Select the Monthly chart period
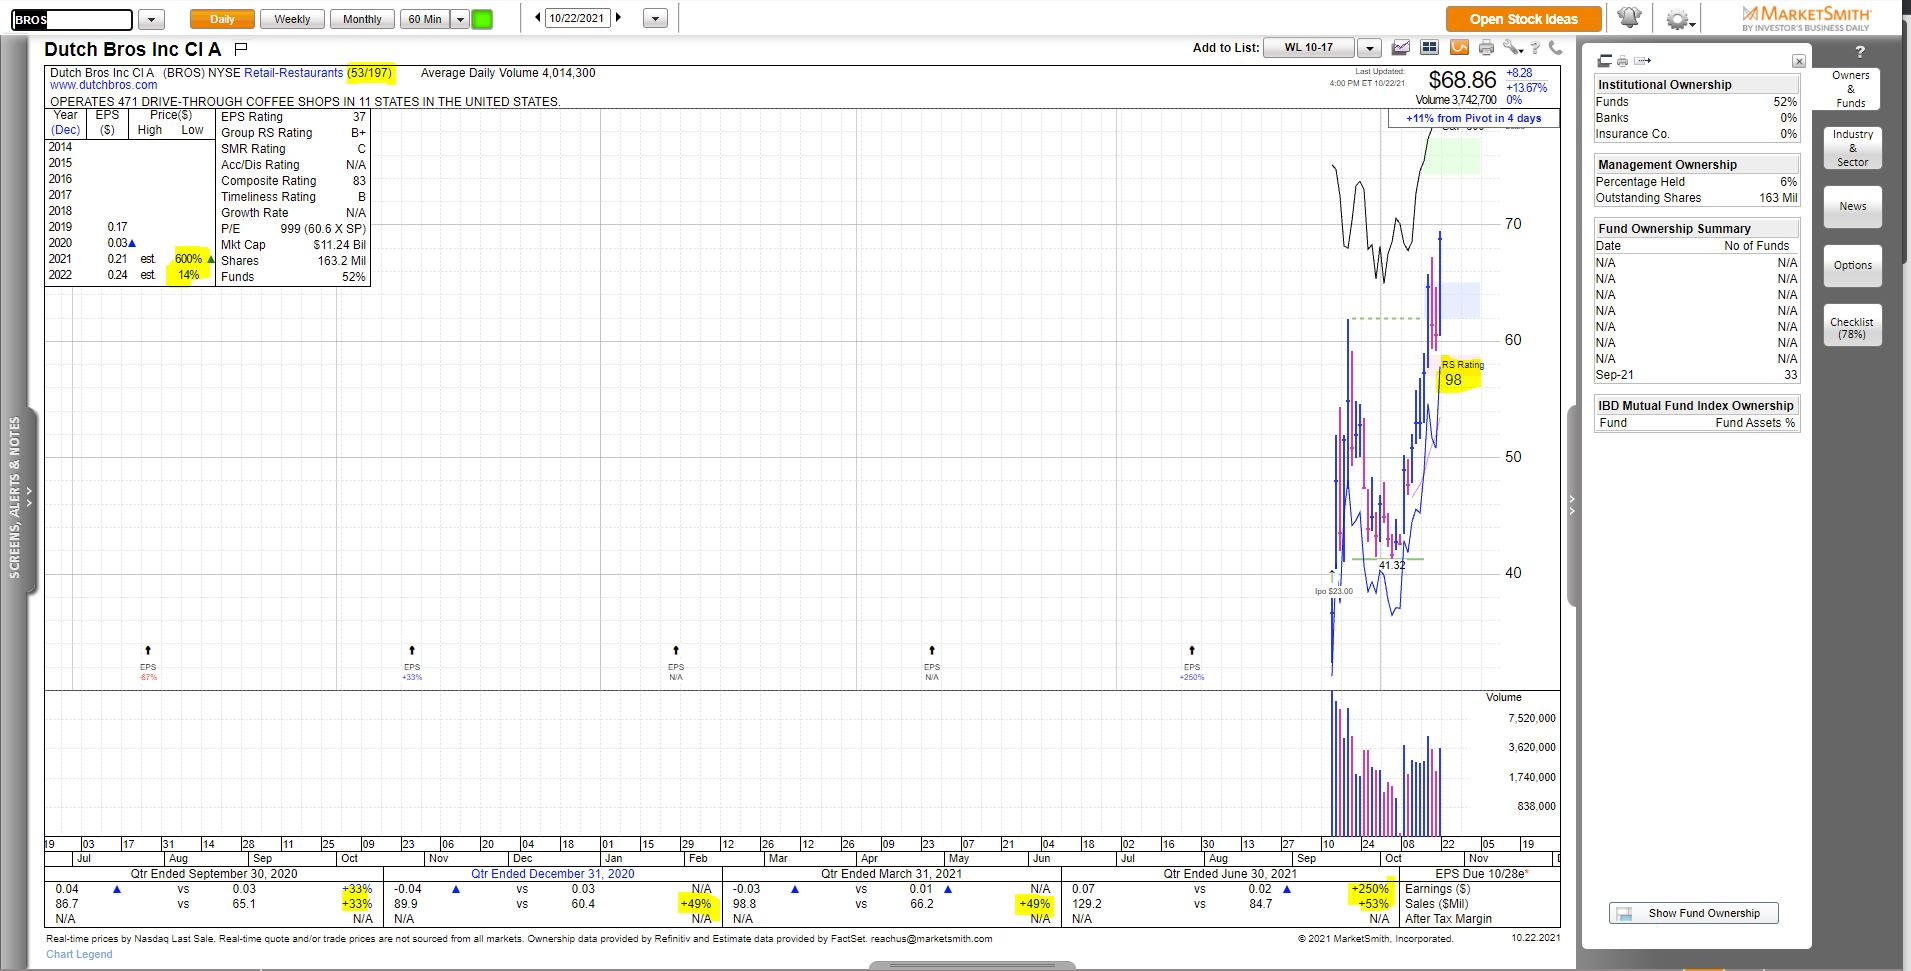1911x971 pixels. coord(362,19)
